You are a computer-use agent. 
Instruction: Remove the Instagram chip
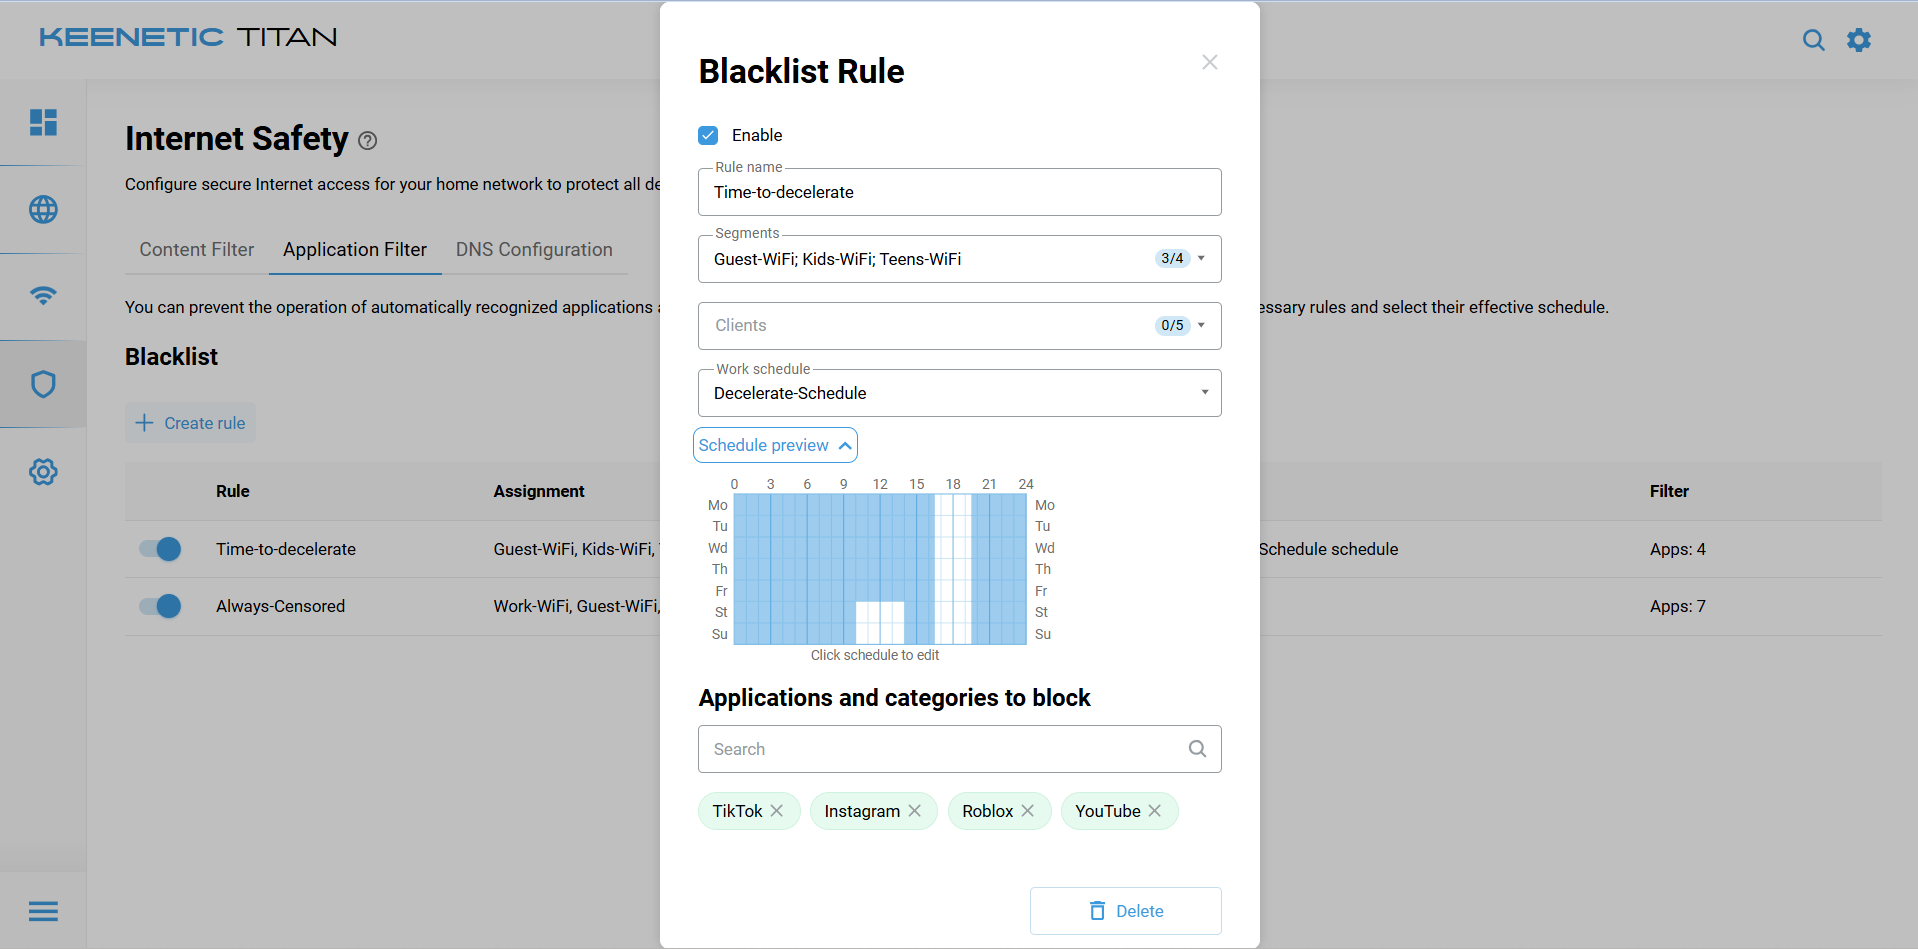point(914,811)
